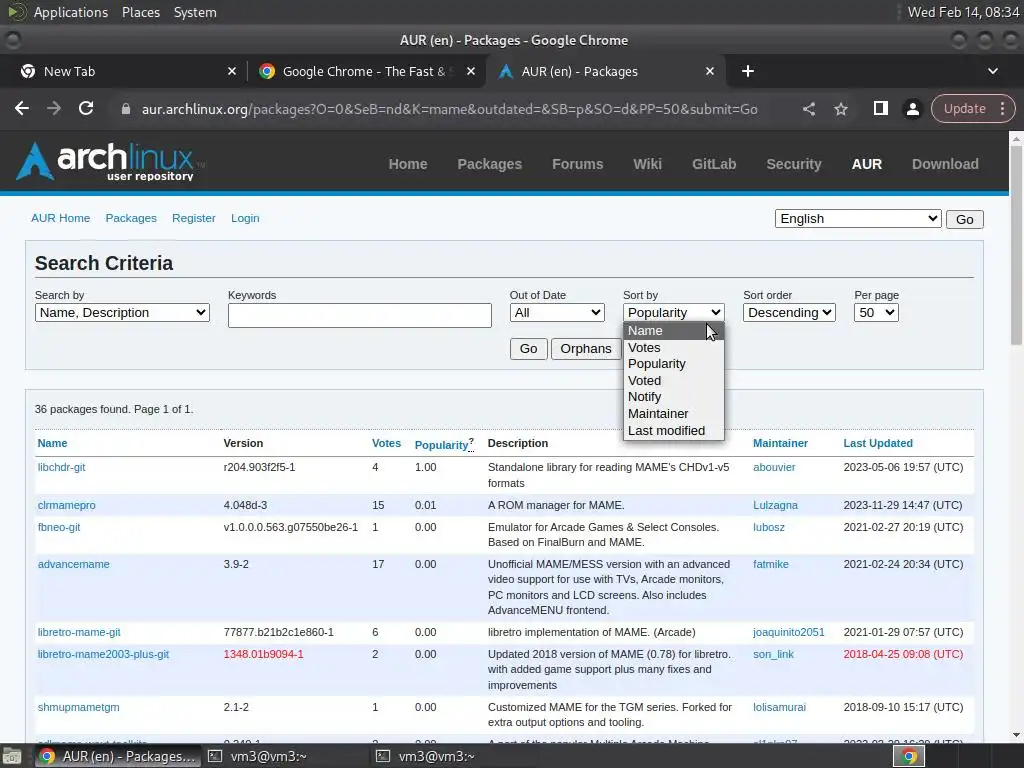Open the Packages nav link in header
Screen dimensions: 1024x768
[489, 164]
